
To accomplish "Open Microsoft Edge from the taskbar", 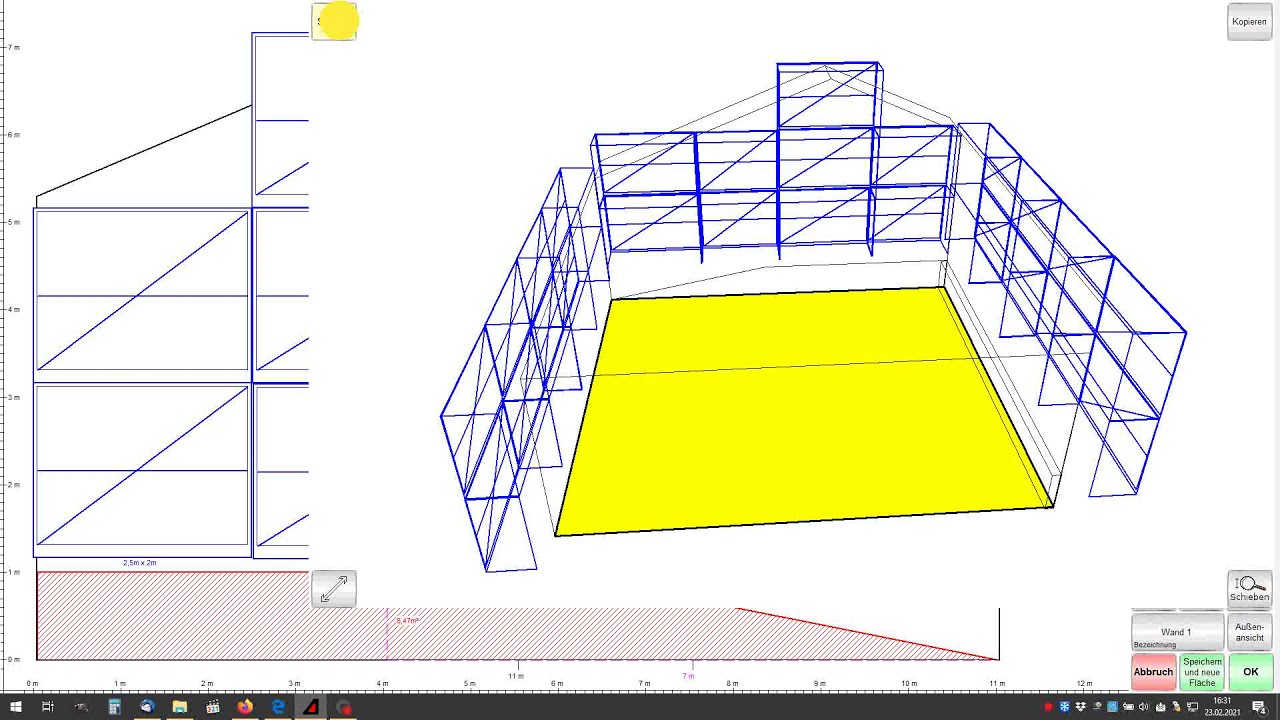I will click(x=278, y=707).
